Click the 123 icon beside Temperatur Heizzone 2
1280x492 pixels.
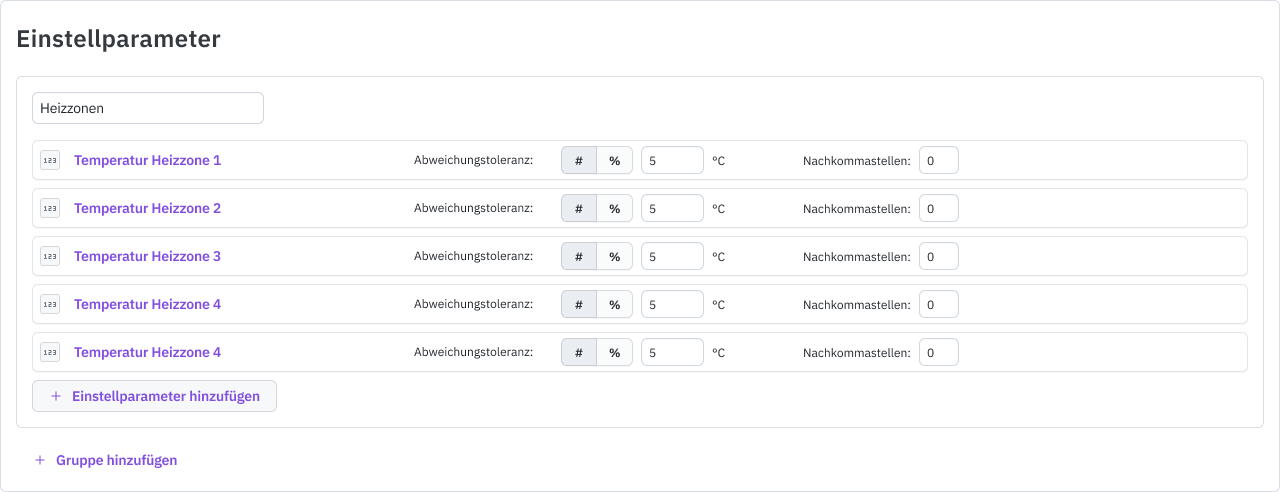click(50, 208)
